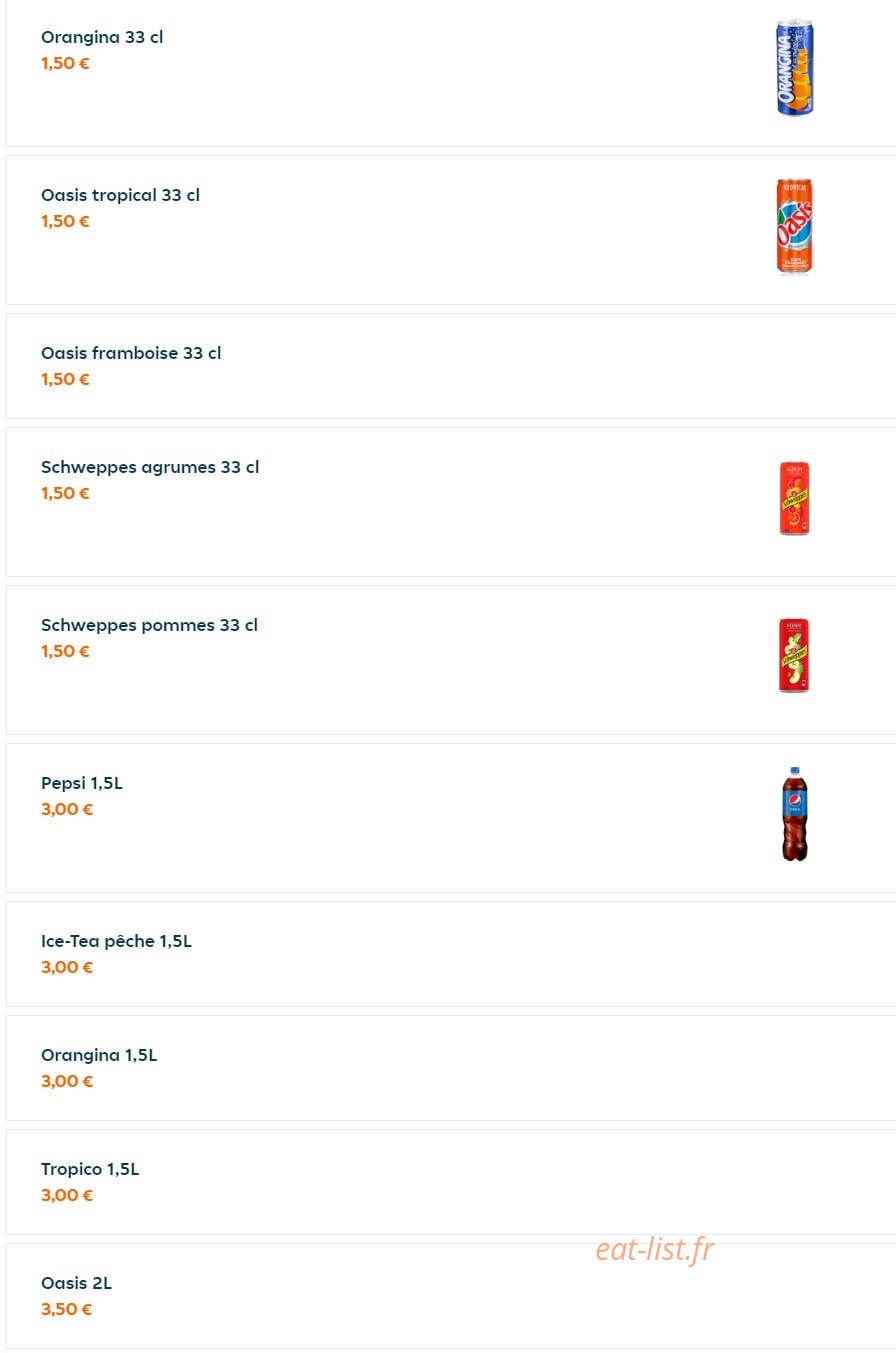Screen dimensions: 896x1353
Task: Pick Tropico 1,5L from the list
Action: point(90,1169)
